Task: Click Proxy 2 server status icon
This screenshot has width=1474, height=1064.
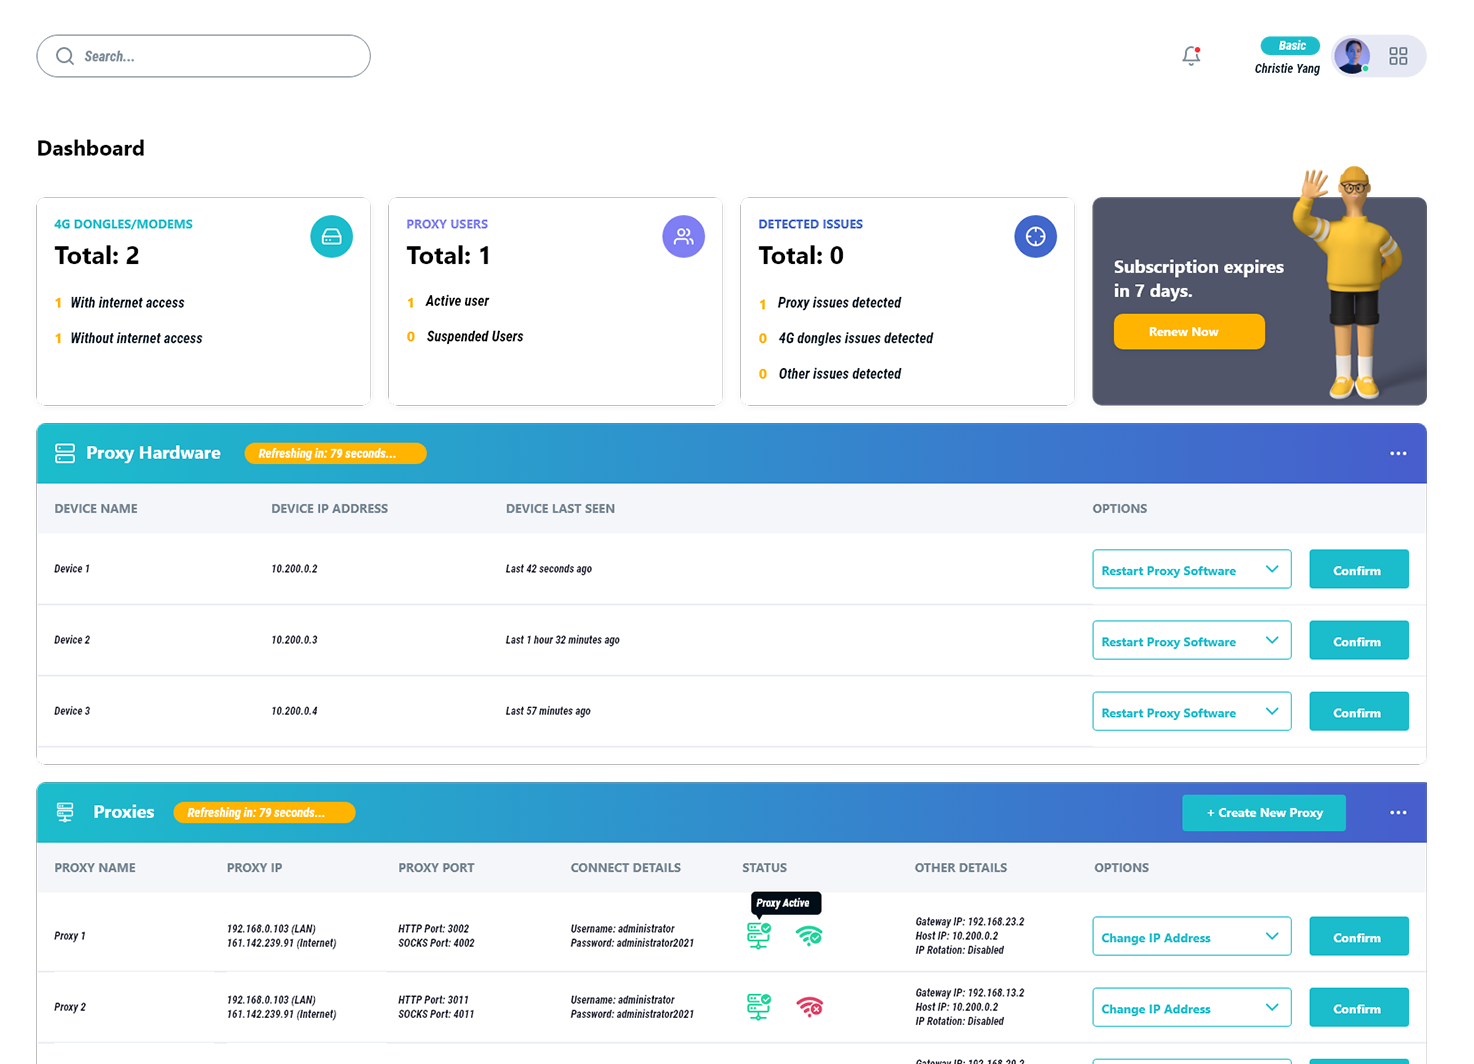Action: click(x=759, y=1007)
